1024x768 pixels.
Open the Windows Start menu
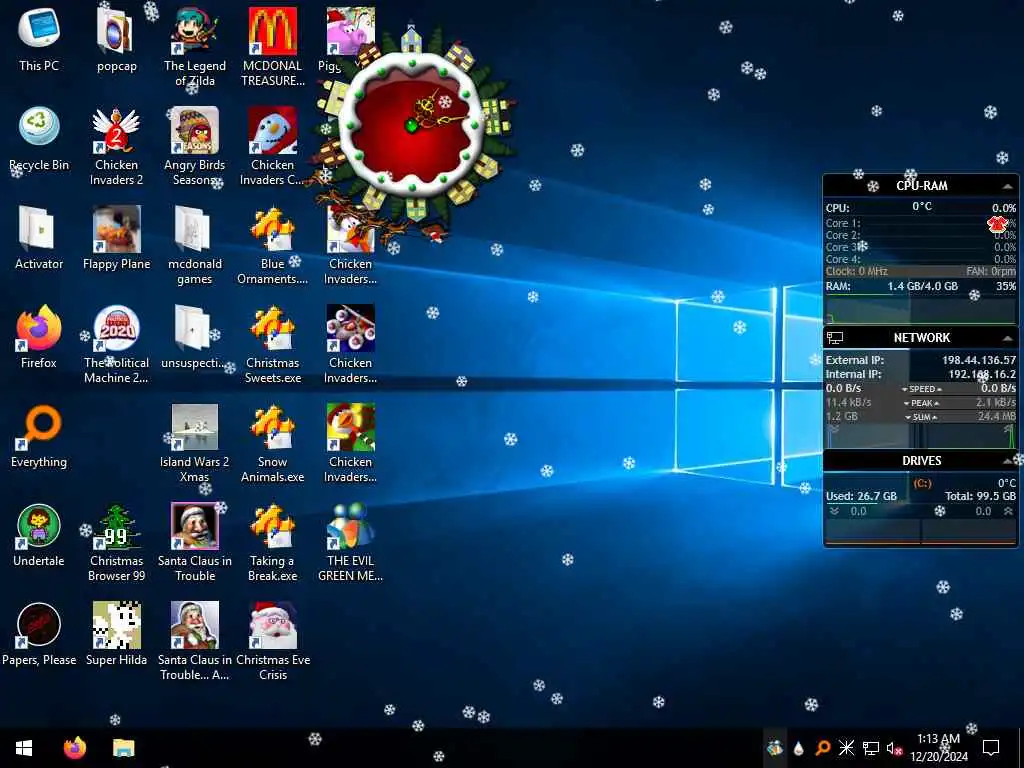24,748
